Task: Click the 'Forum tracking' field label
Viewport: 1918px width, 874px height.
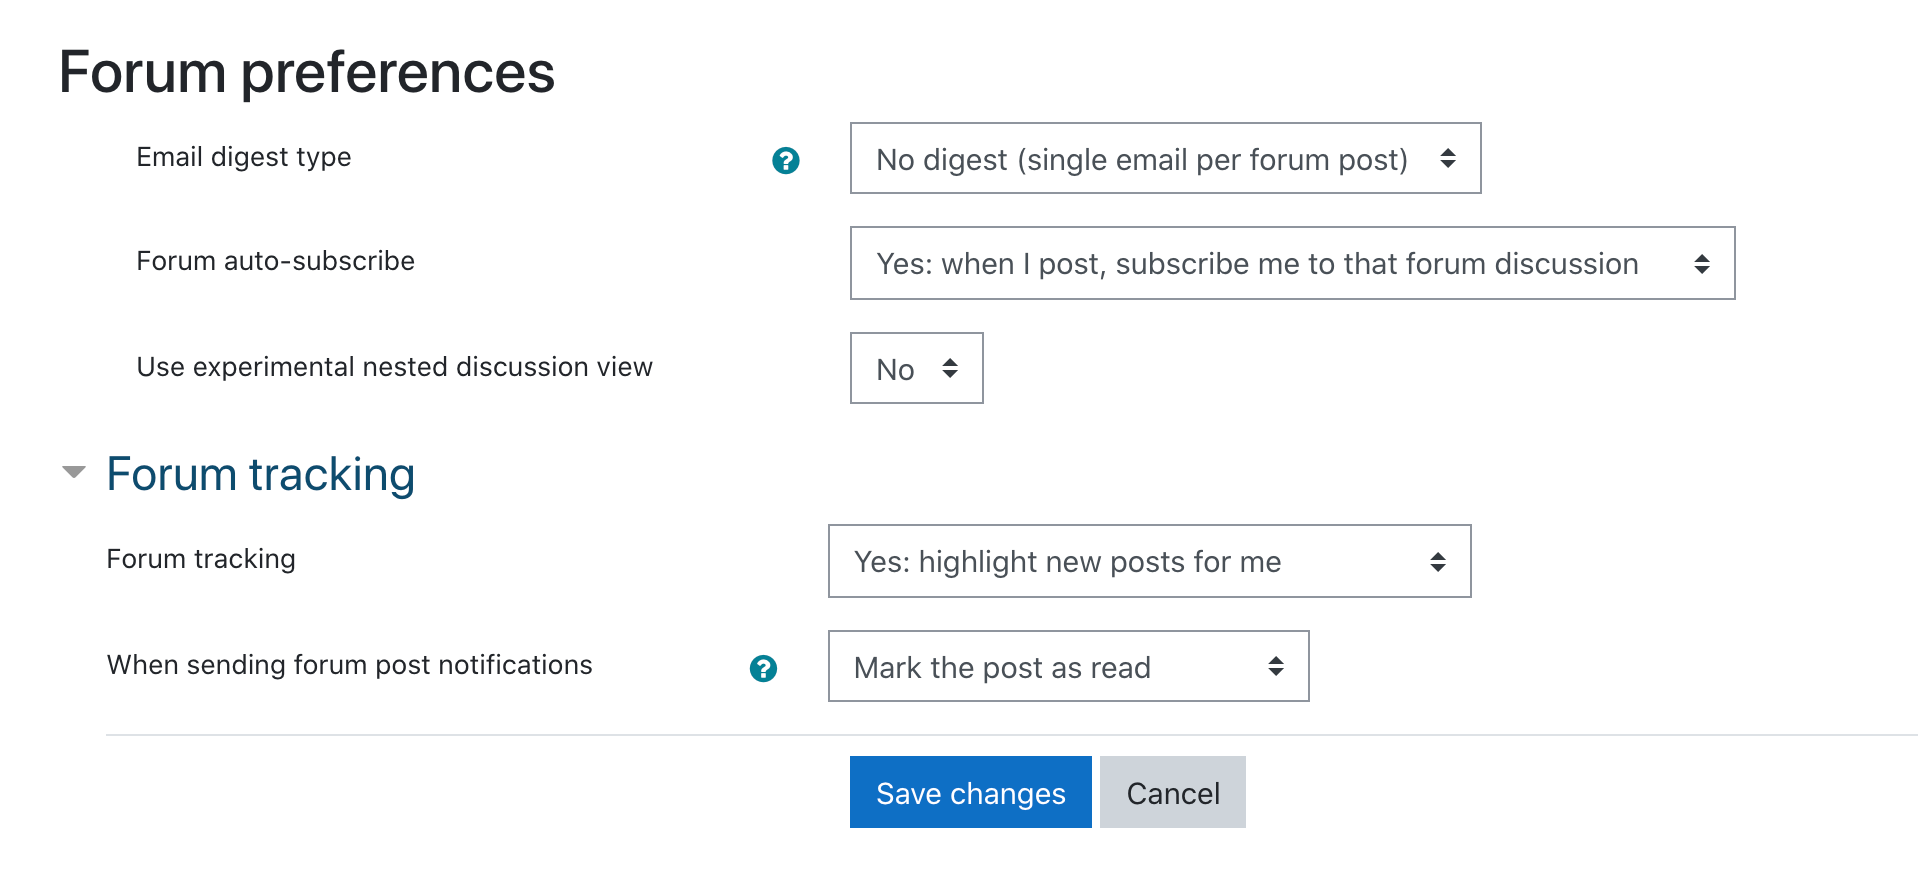Action: [201, 559]
